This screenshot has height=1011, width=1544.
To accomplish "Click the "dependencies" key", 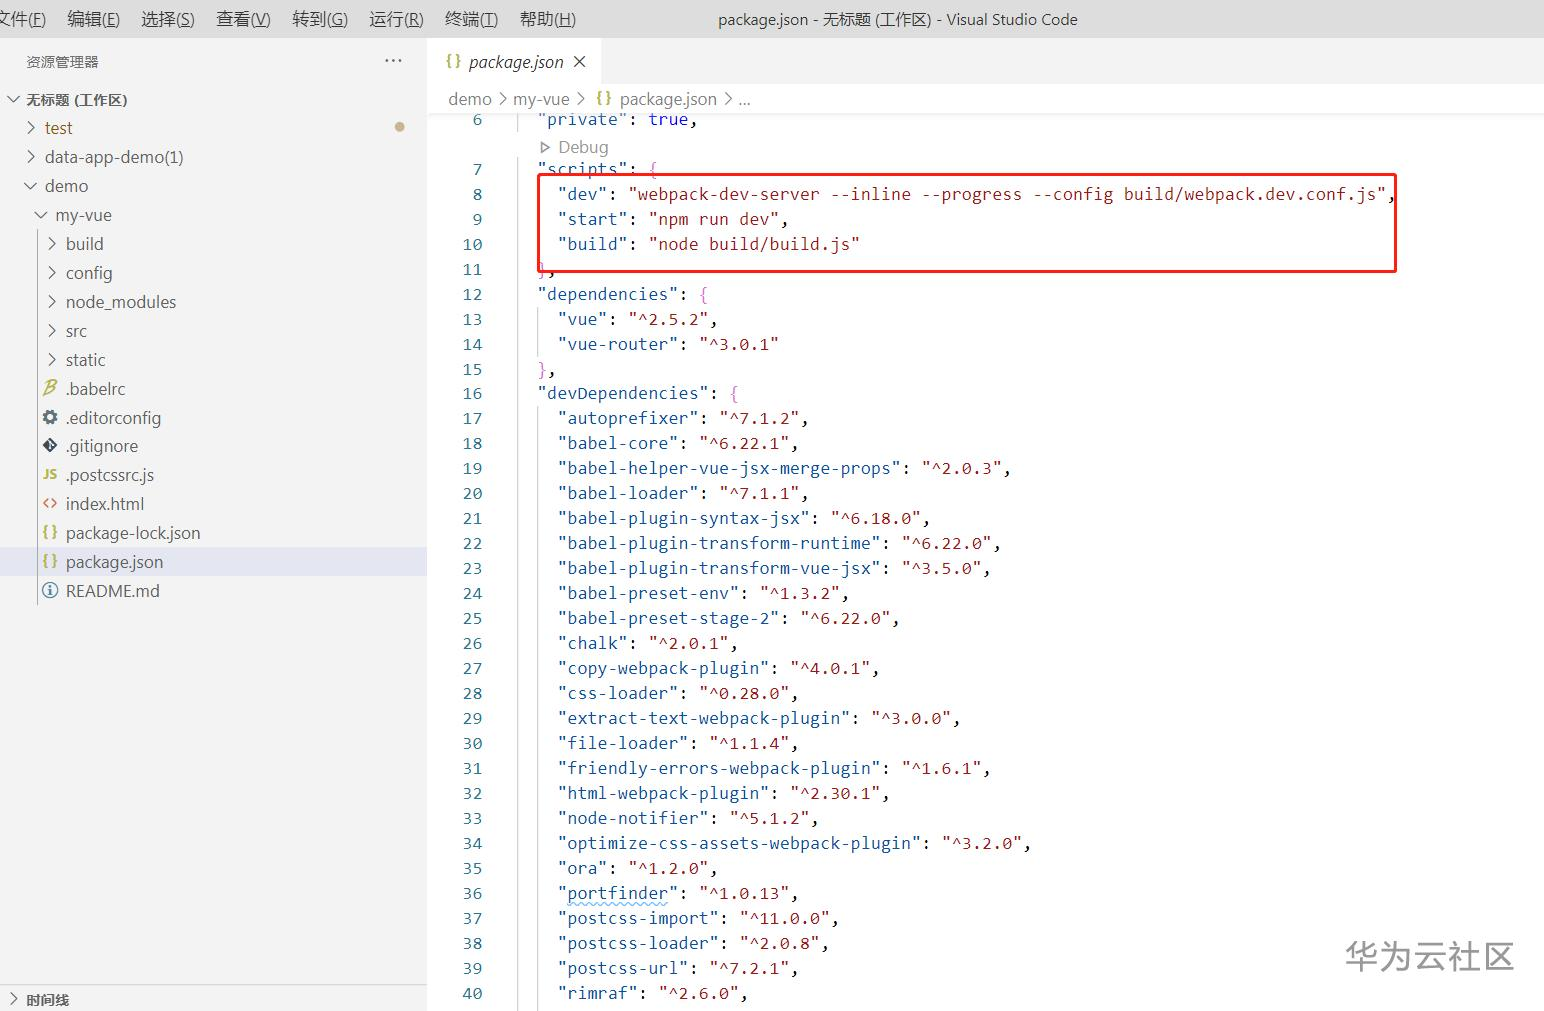I will (608, 294).
